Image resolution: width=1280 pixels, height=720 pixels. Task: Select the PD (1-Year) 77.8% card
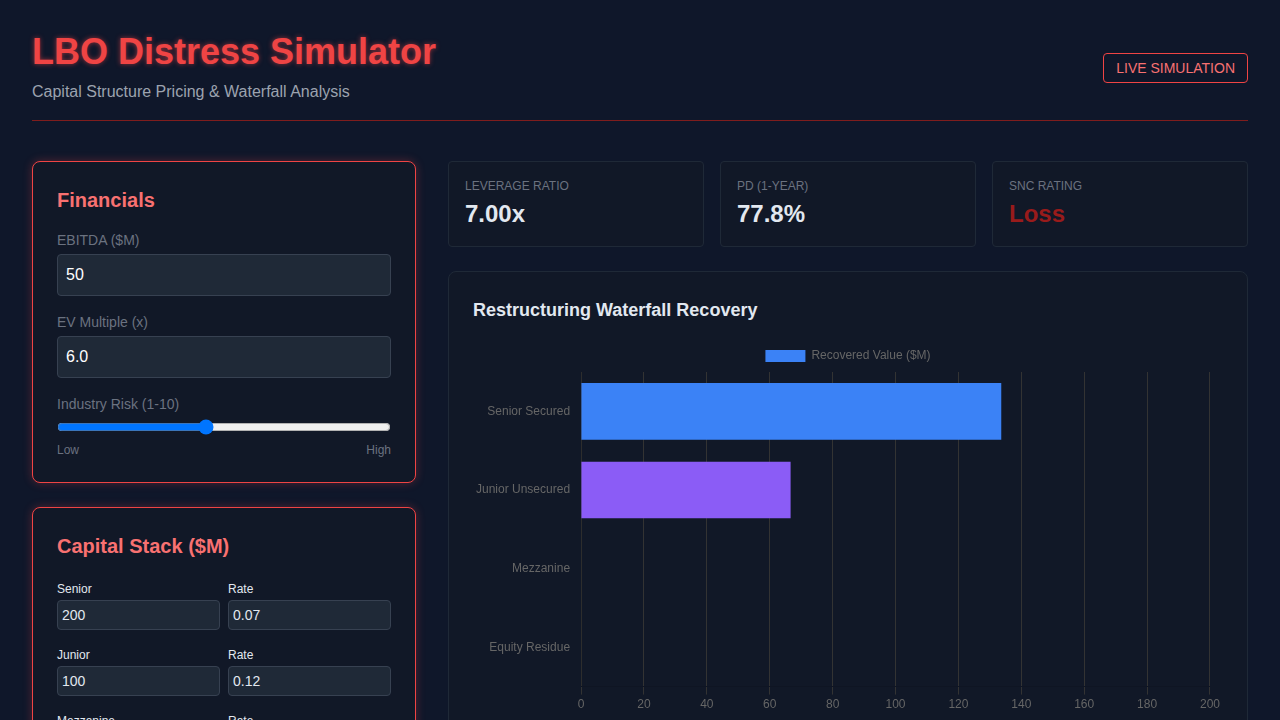[x=847, y=204]
